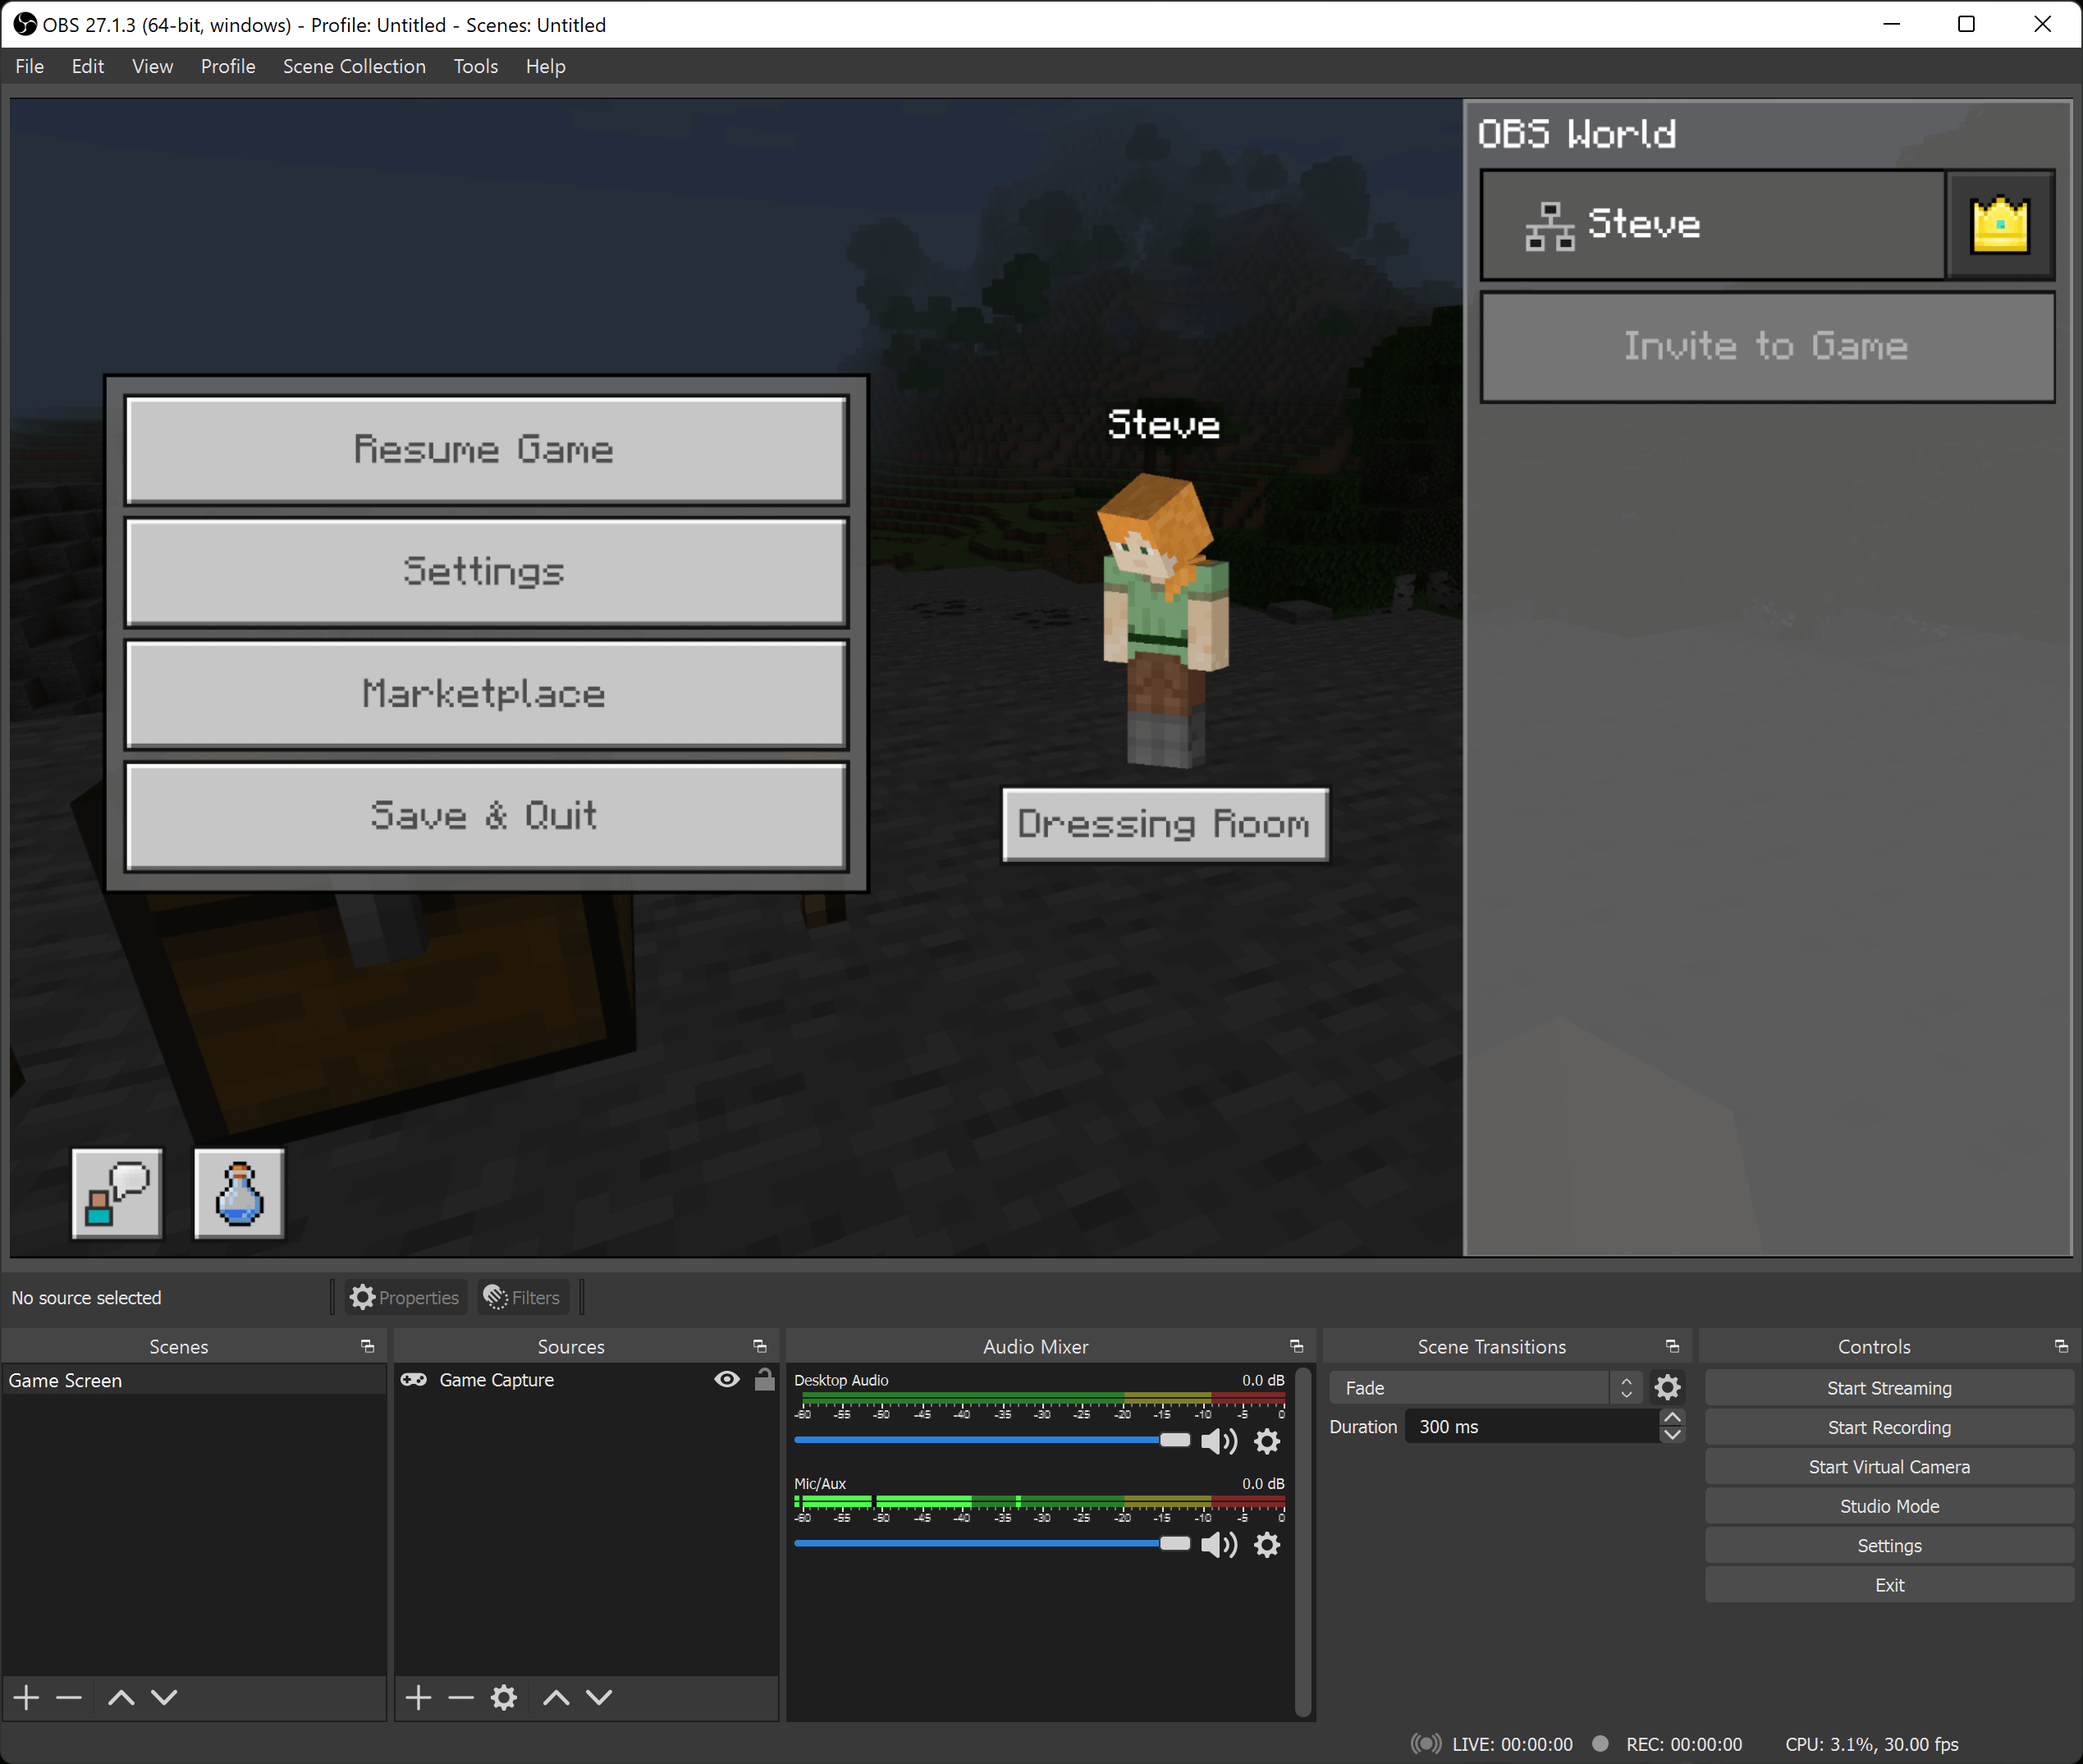Toggle Game Capture source visibility eye
Image resolution: width=2083 pixels, height=1764 pixels.
727,1381
